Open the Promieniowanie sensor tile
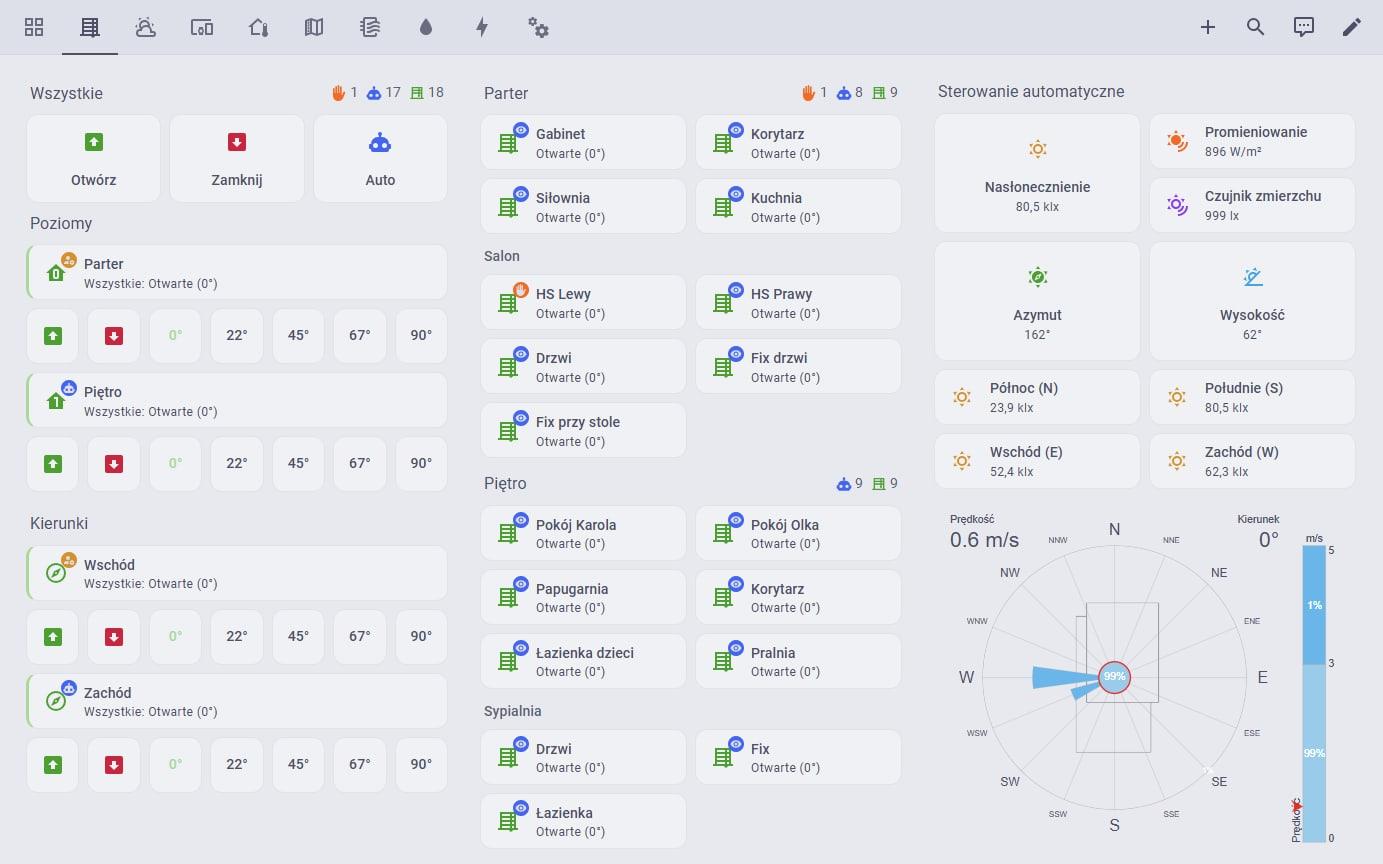Viewport: 1383px width, 864px height. coord(1252,141)
